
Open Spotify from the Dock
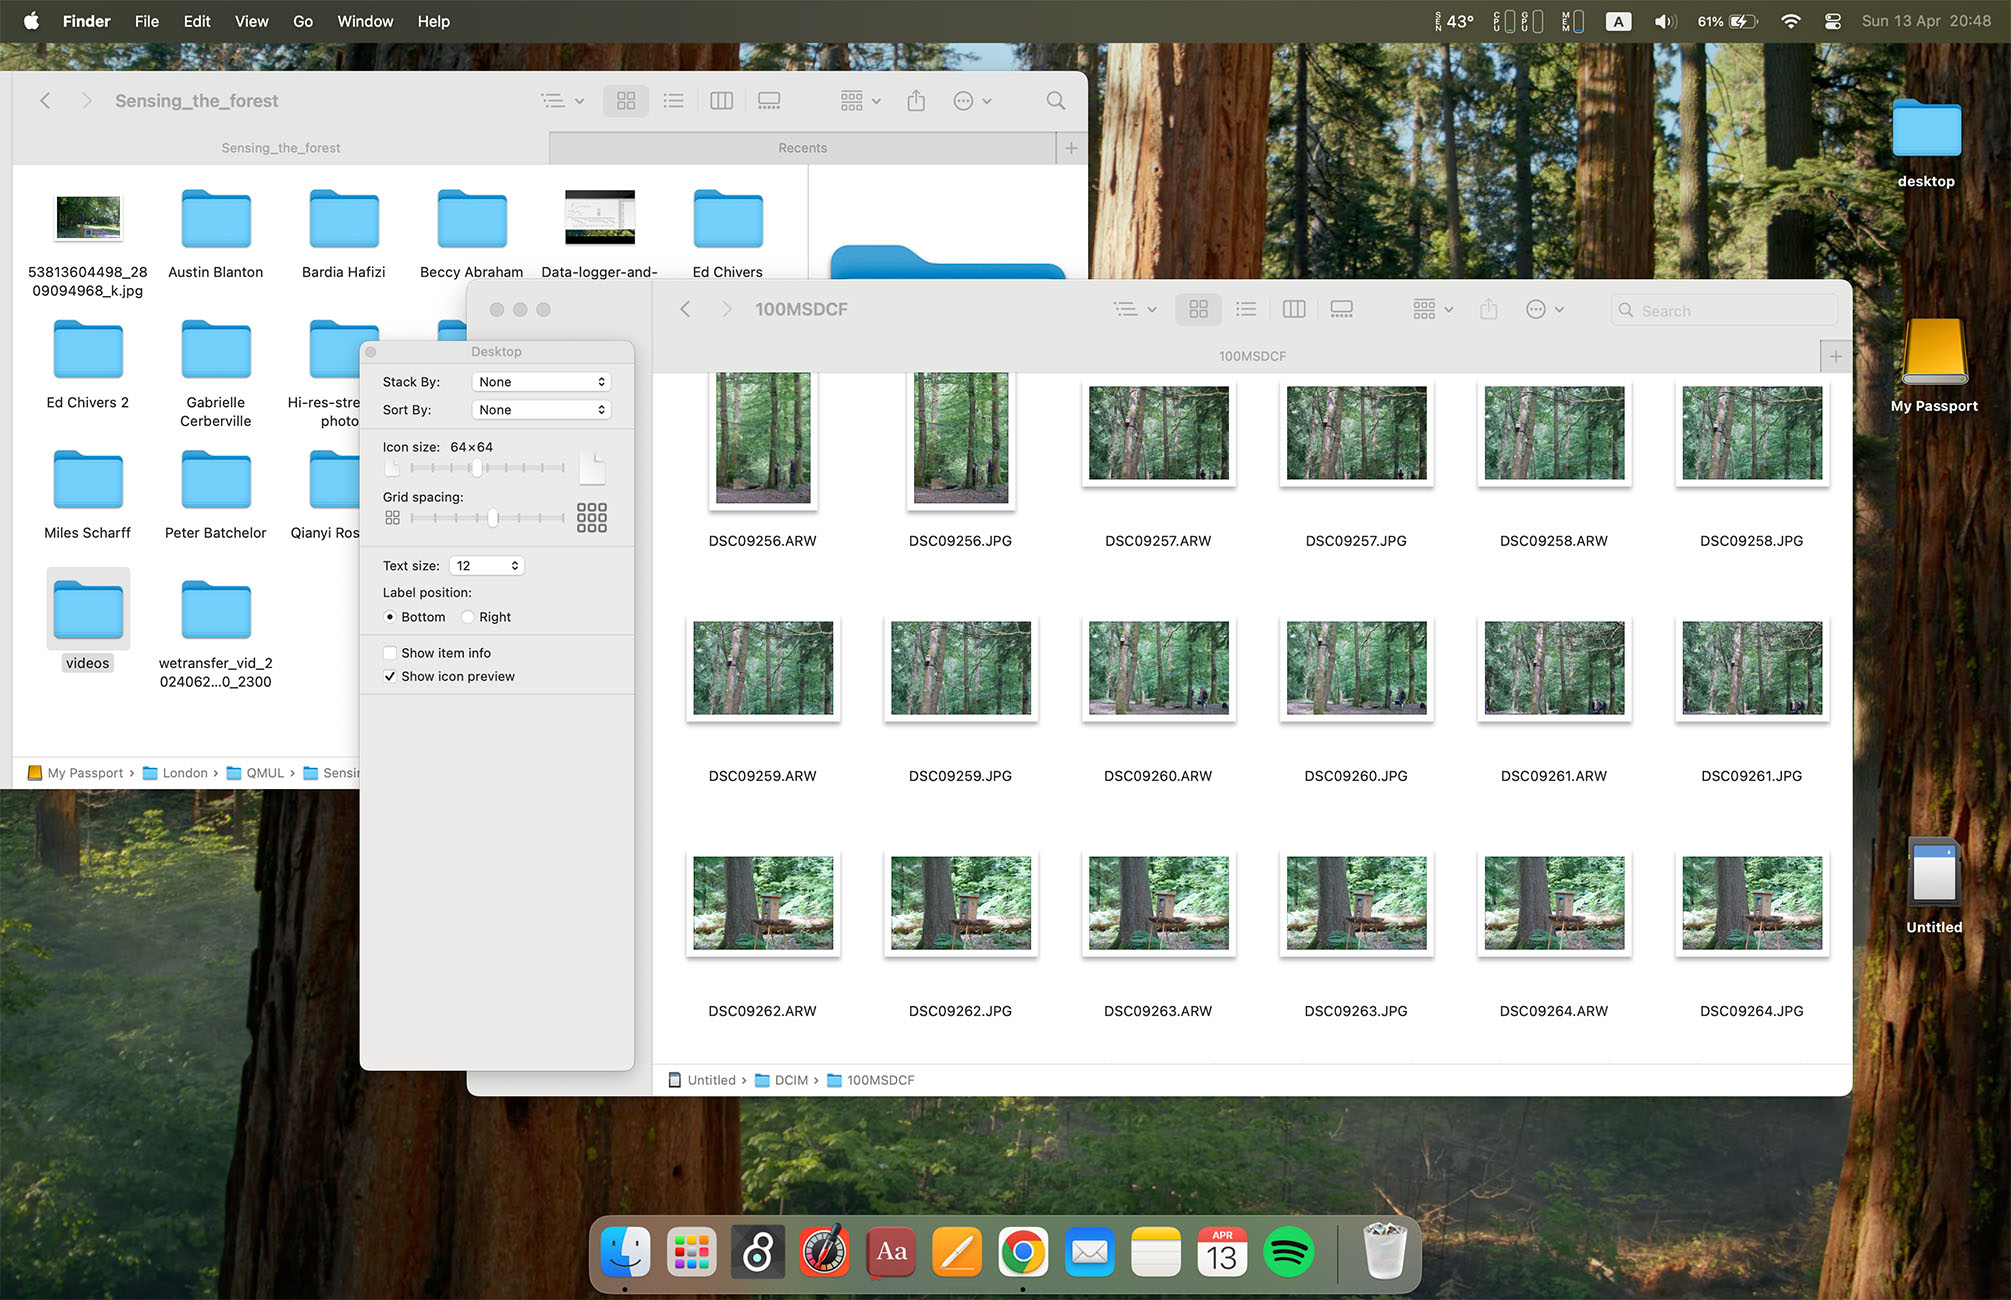click(1288, 1252)
